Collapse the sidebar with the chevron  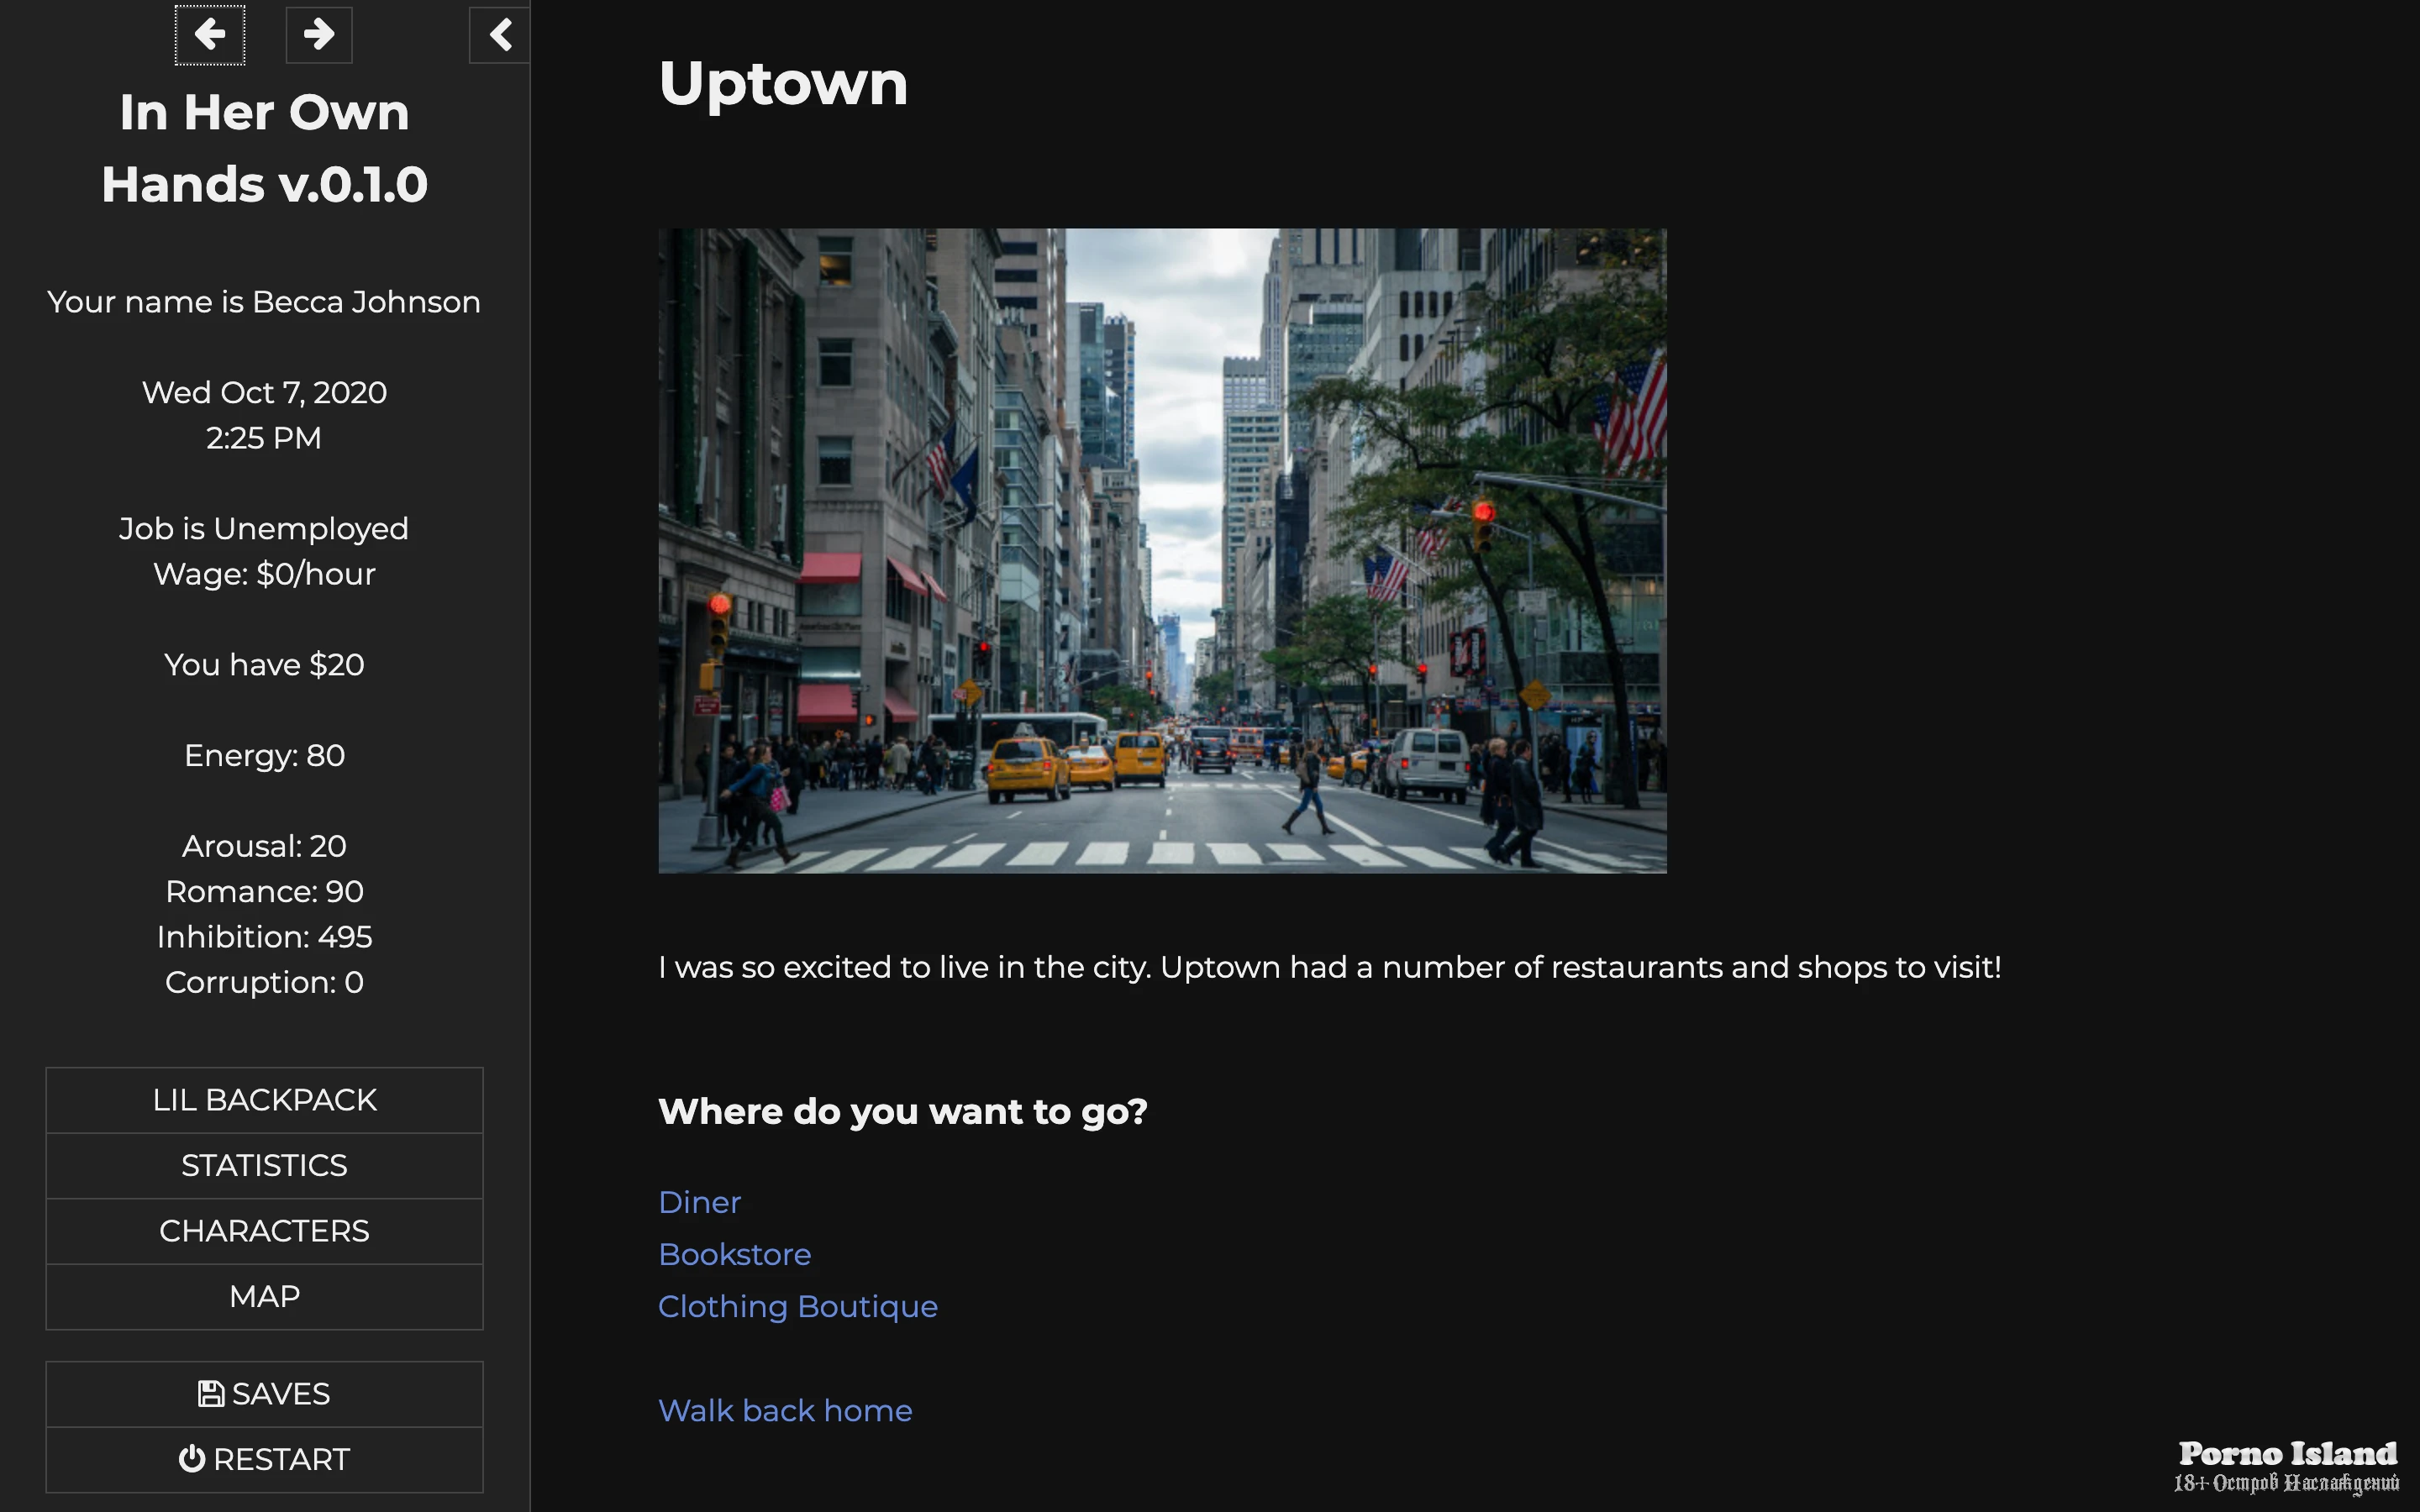[500, 35]
